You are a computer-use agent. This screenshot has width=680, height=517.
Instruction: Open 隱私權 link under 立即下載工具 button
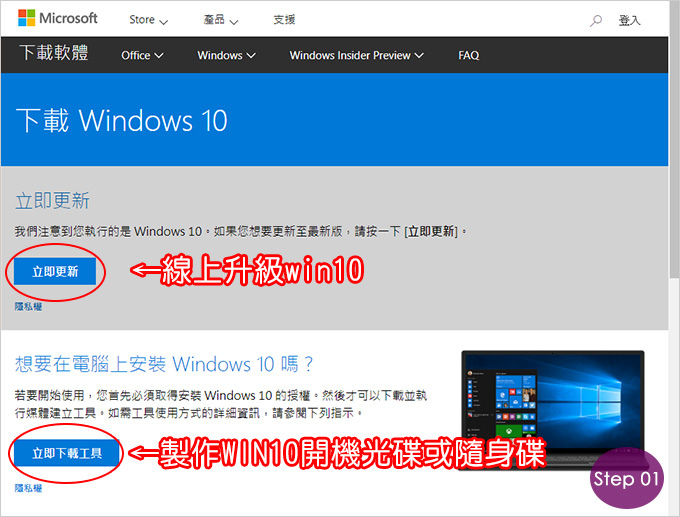coord(28,488)
